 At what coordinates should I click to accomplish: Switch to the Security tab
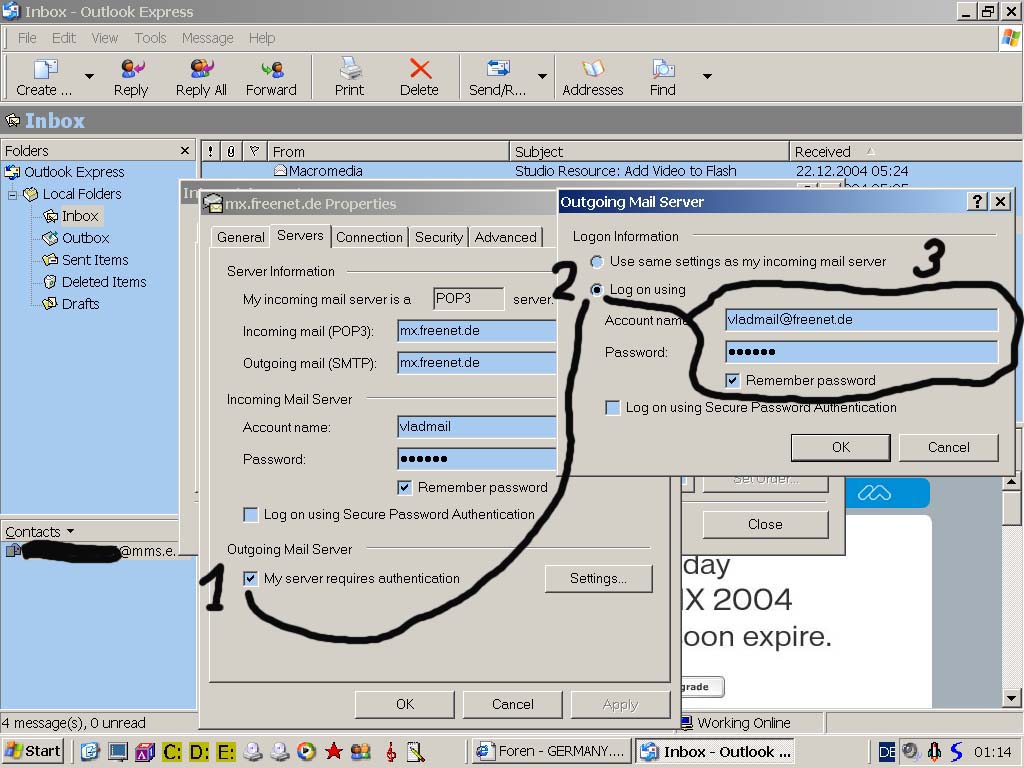point(439,237)
